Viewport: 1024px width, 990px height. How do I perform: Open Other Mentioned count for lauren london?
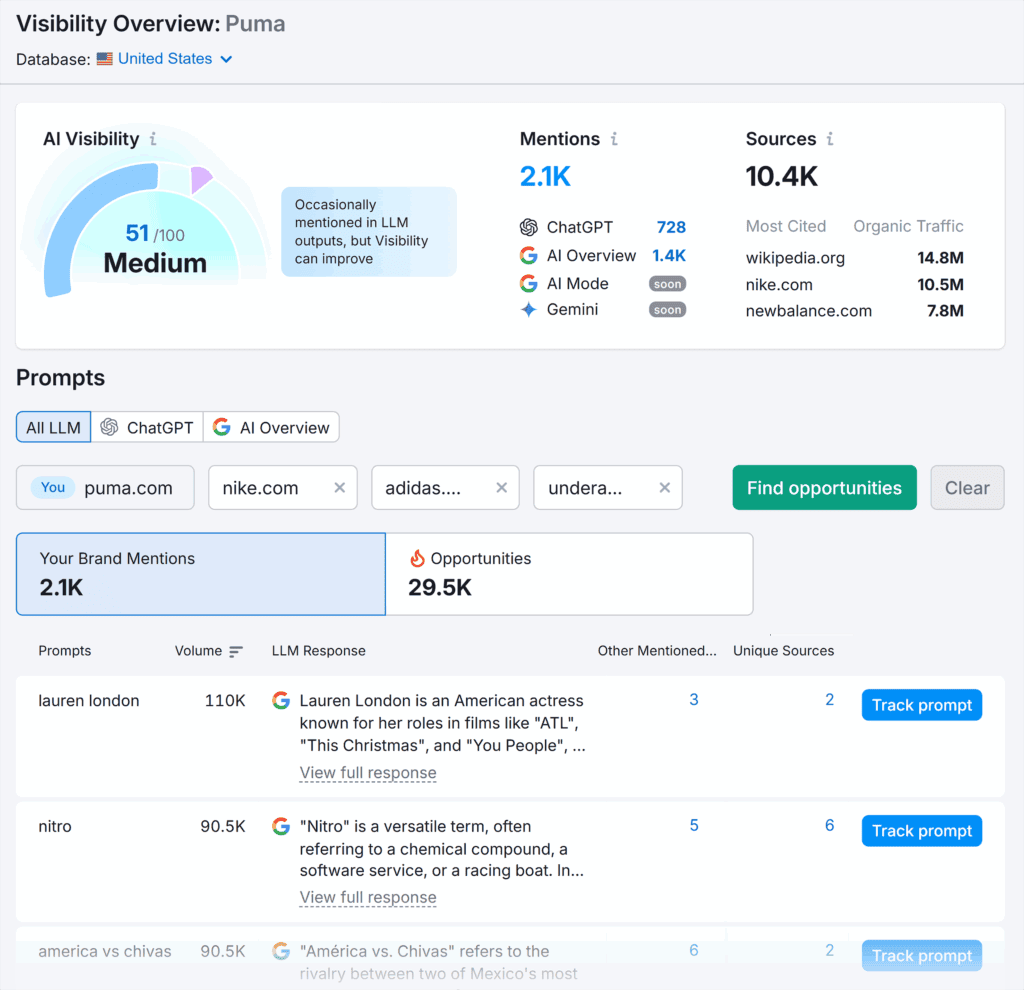point(693,699)
